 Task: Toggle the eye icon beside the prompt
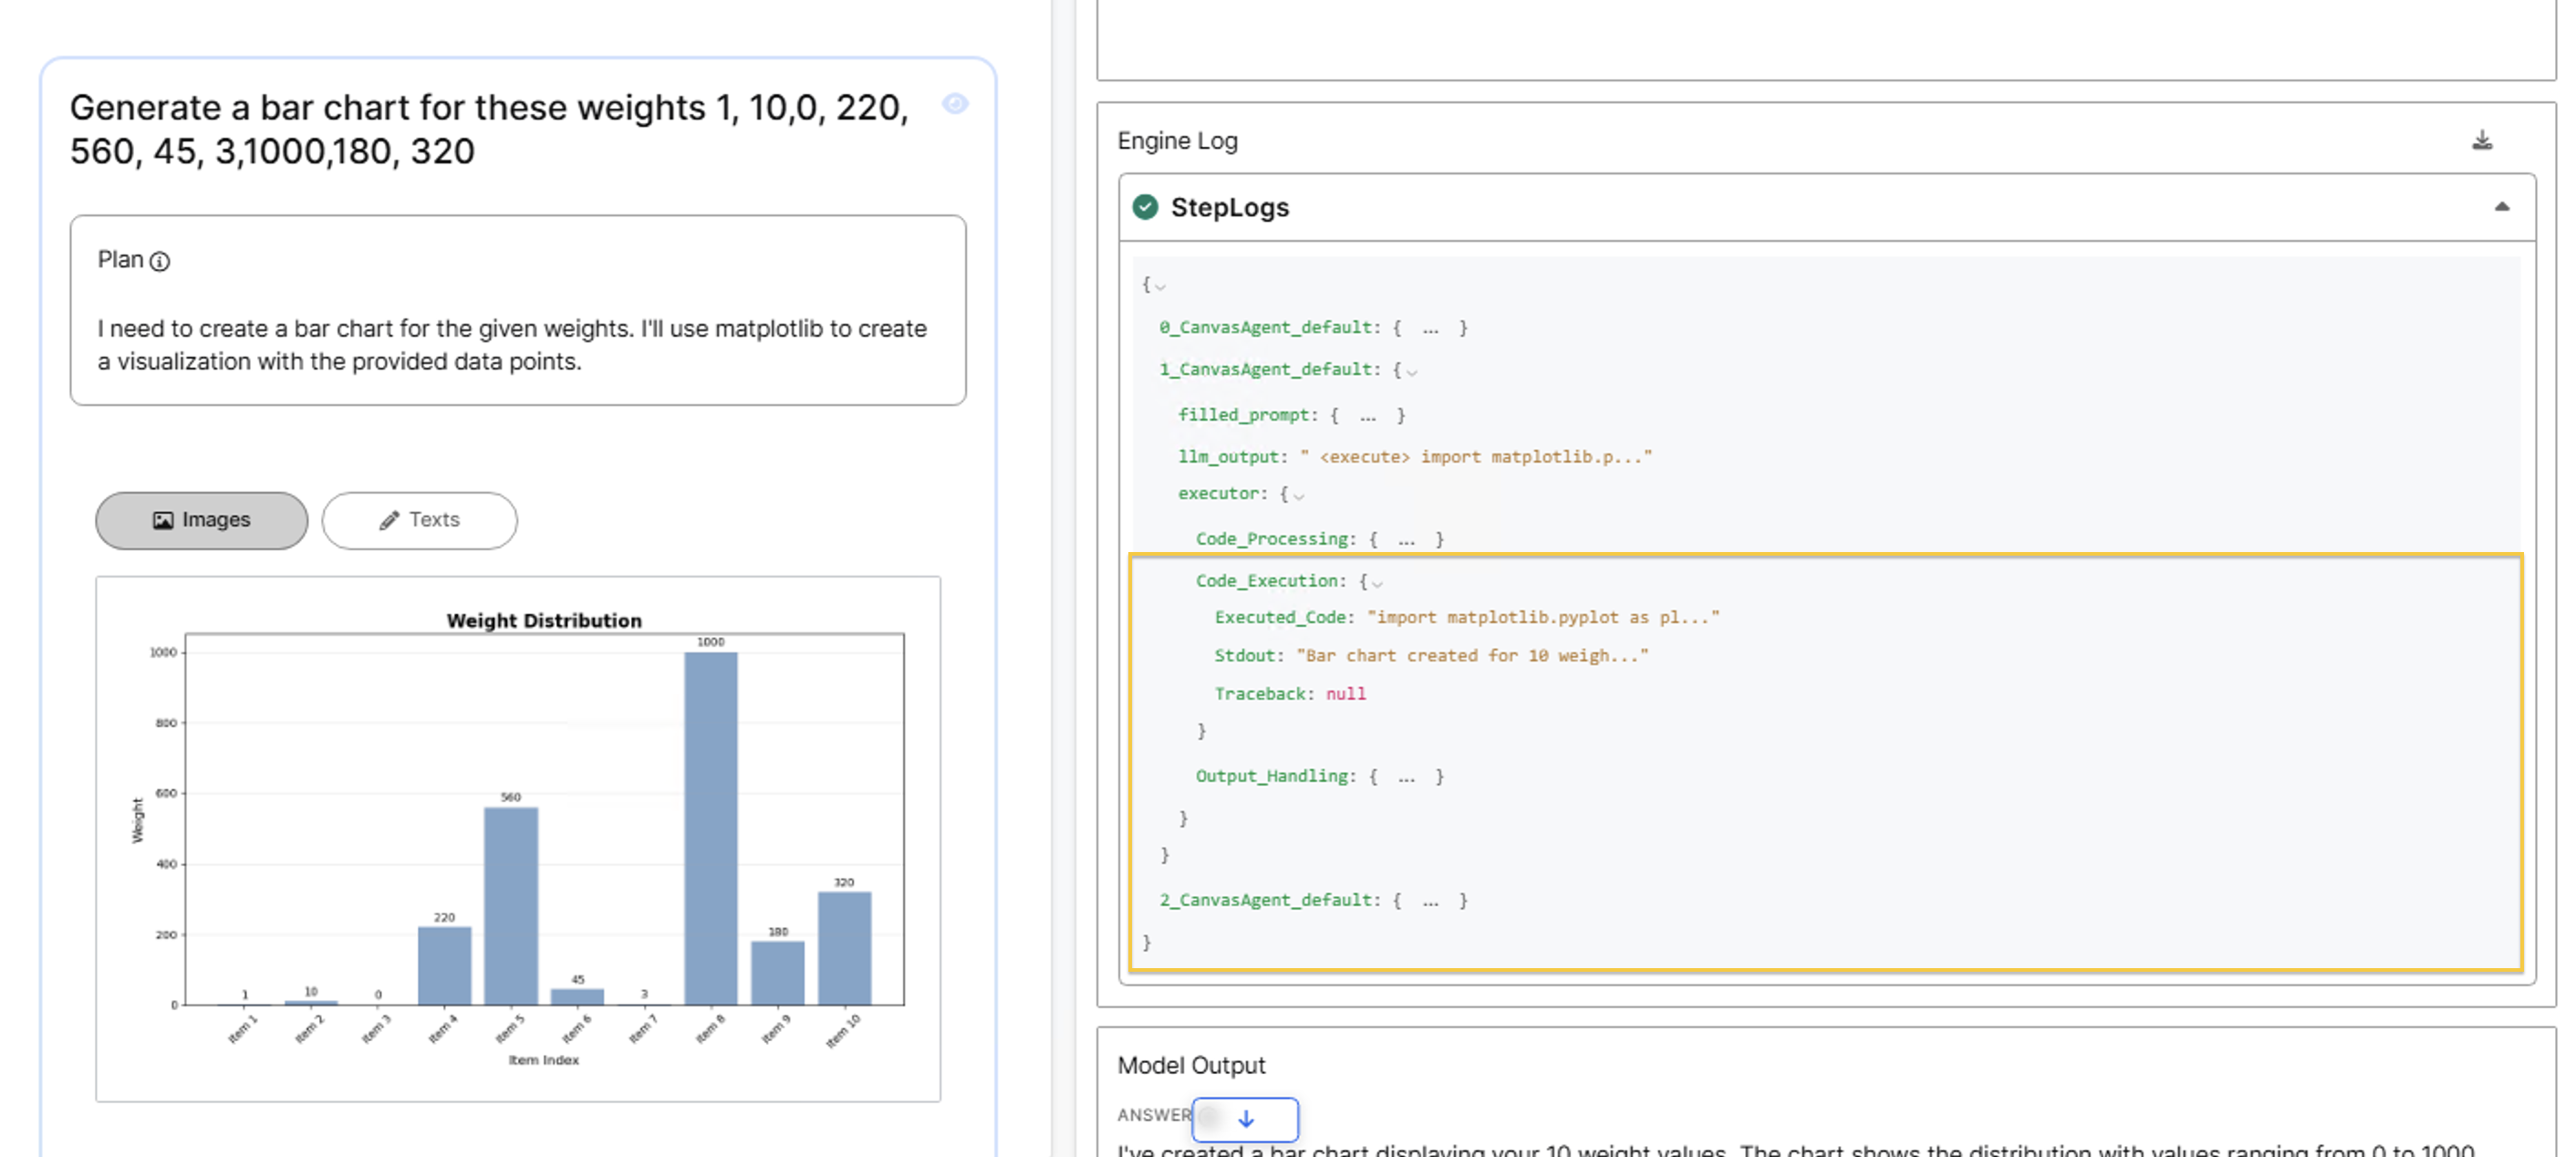coord(955,104)
